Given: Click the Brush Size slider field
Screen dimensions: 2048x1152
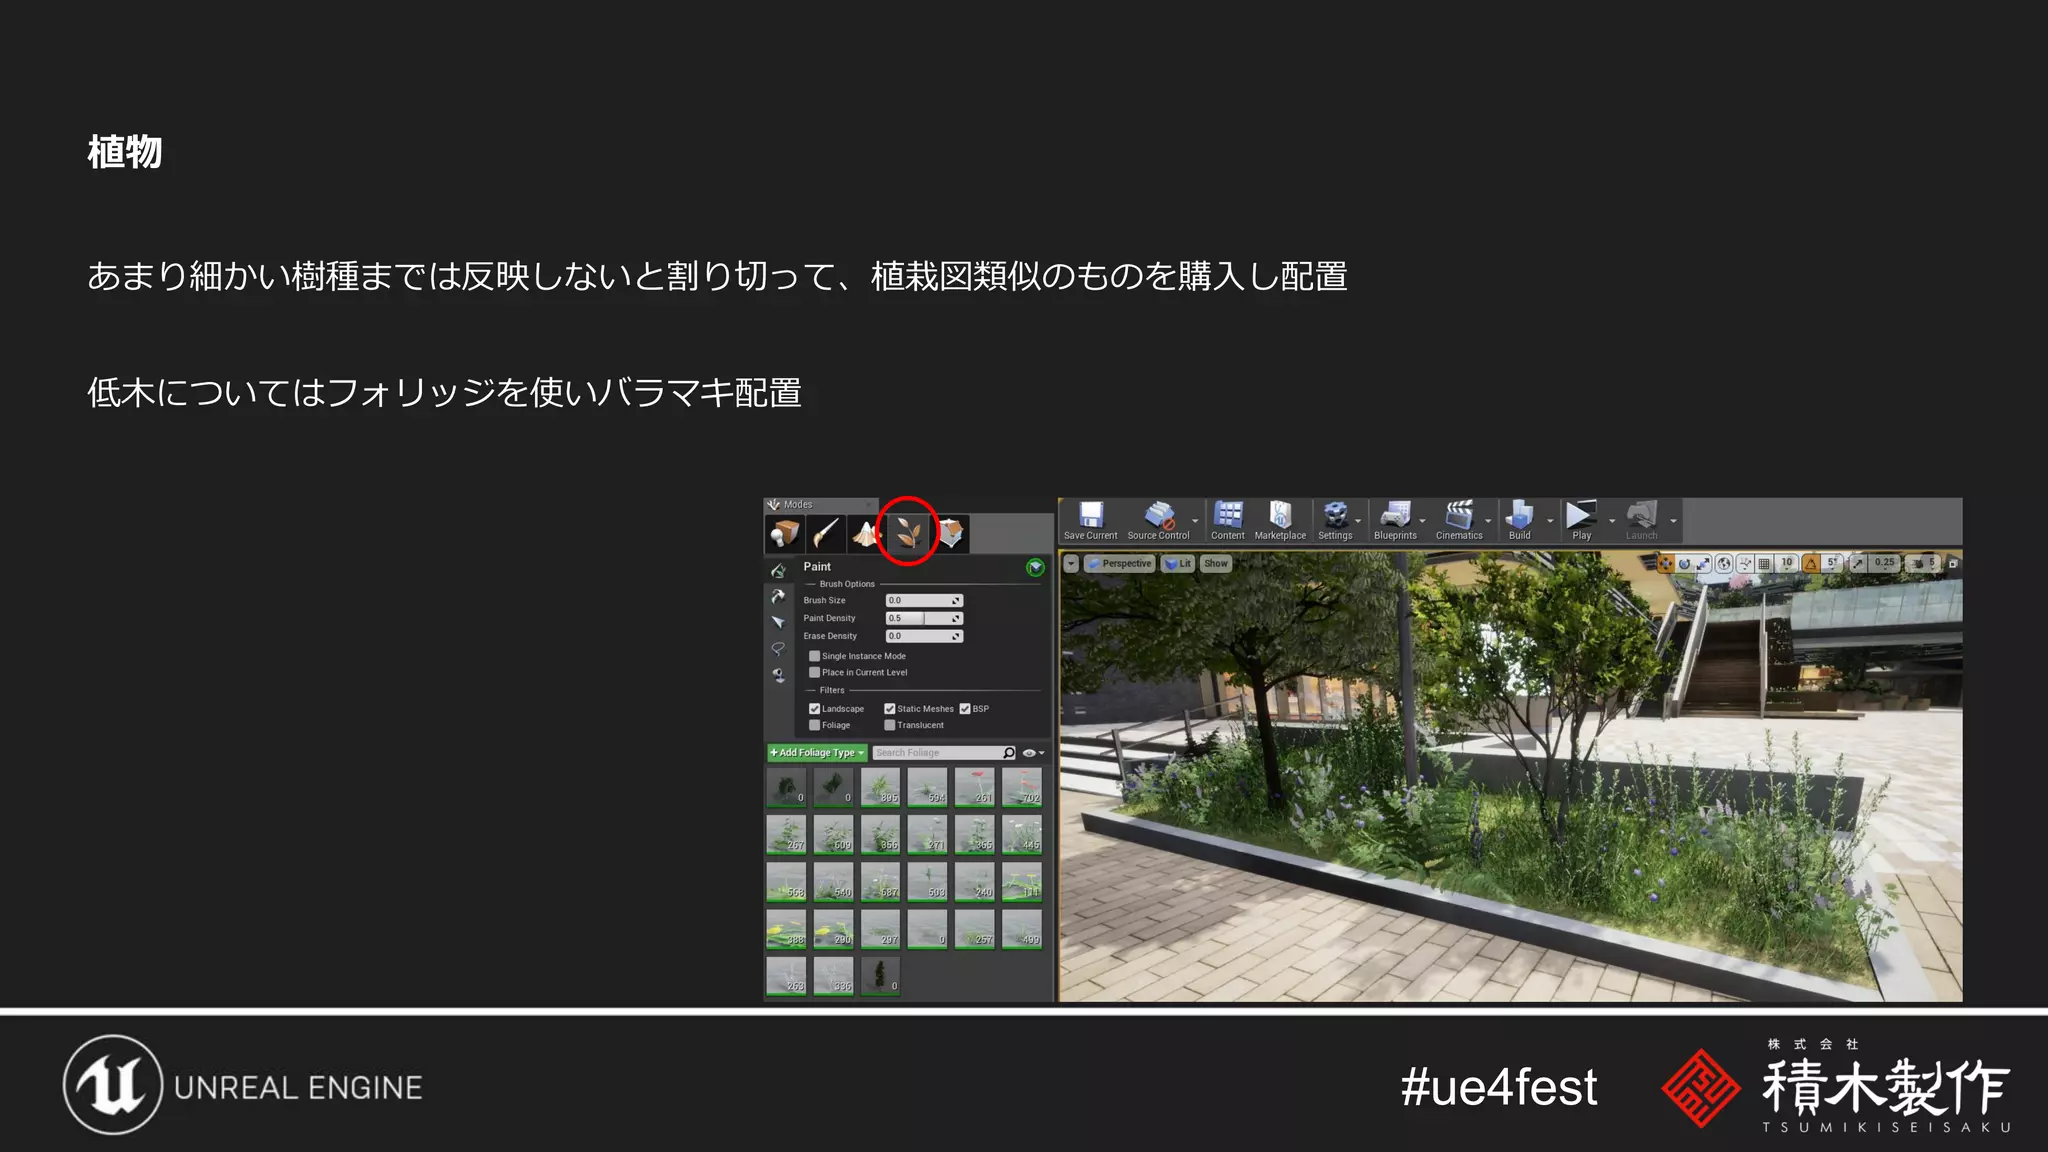Looking at the screenshot, I should click(x=924, y=601).
